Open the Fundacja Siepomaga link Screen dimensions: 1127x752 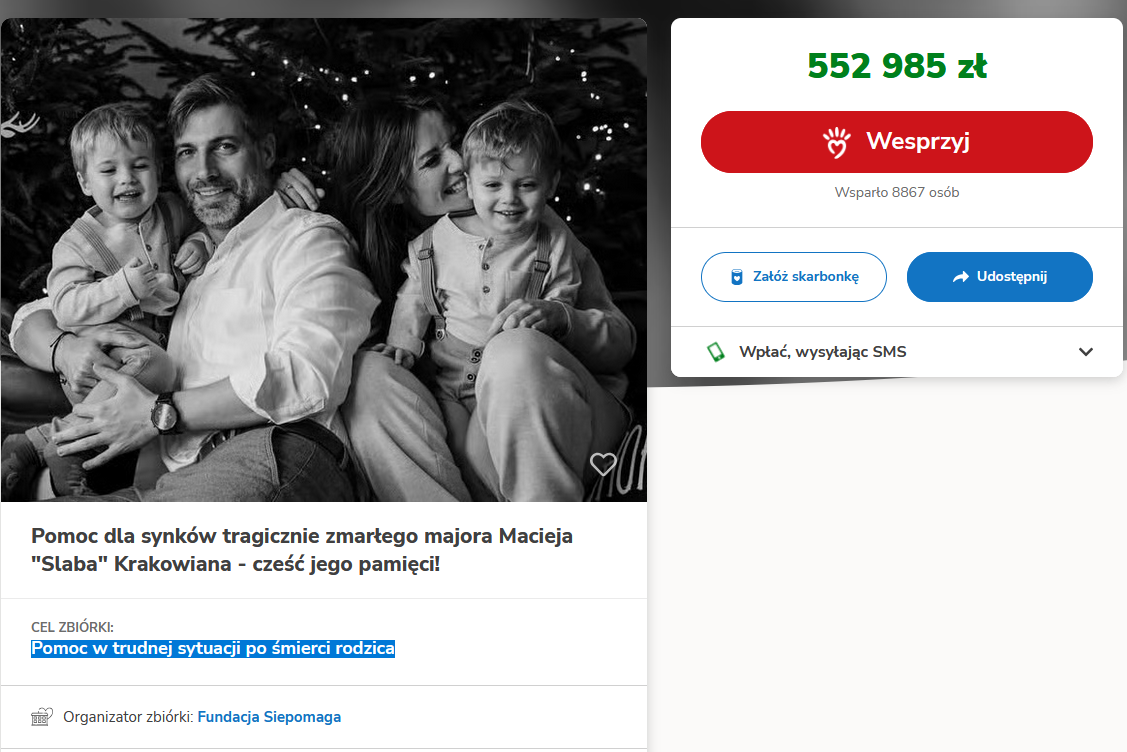click(269, 717)
